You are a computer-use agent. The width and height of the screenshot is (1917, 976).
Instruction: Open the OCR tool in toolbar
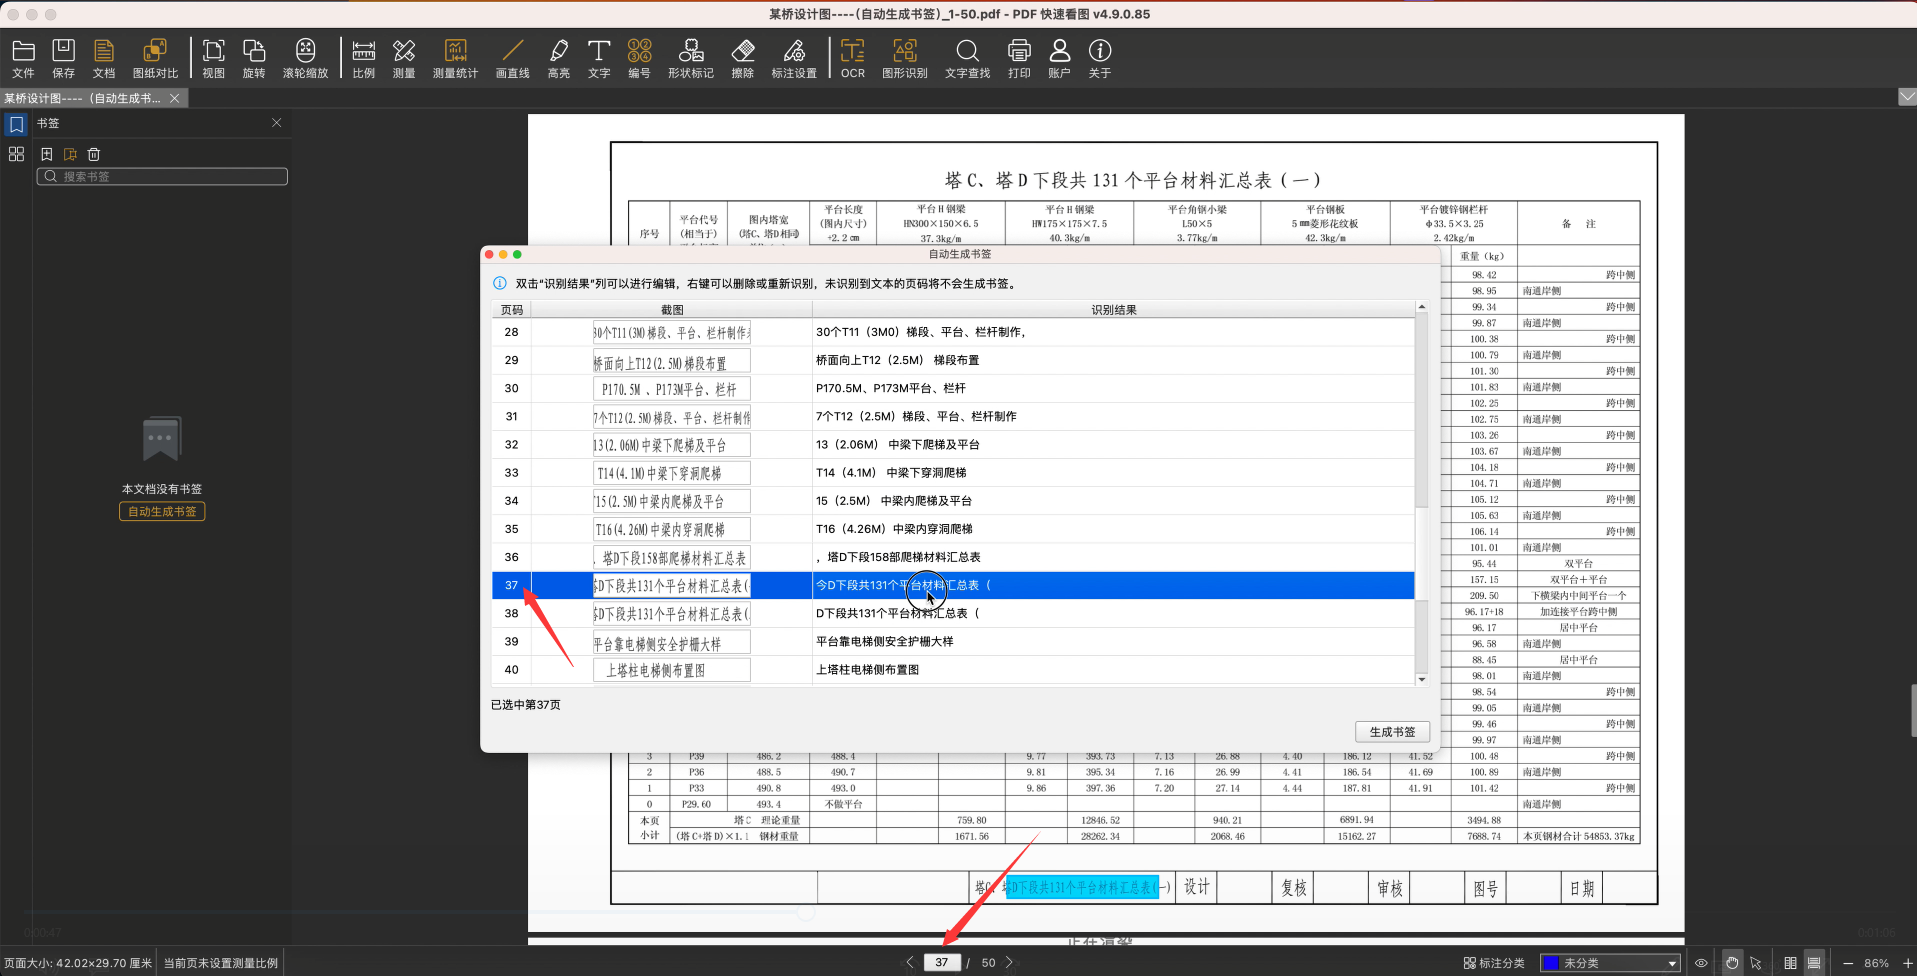(852, 58)
